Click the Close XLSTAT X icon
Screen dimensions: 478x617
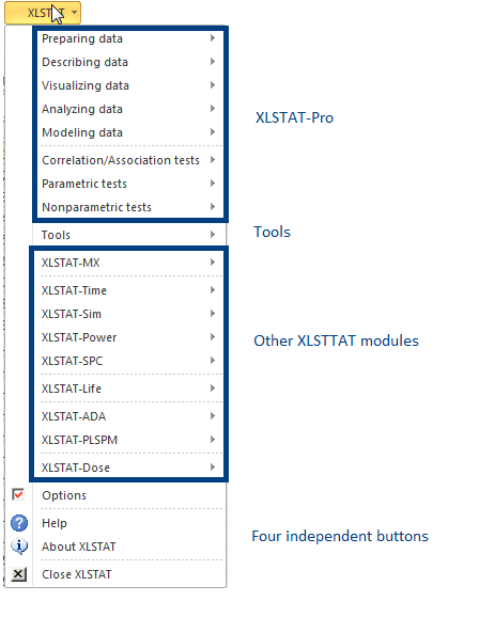(18, 574)
